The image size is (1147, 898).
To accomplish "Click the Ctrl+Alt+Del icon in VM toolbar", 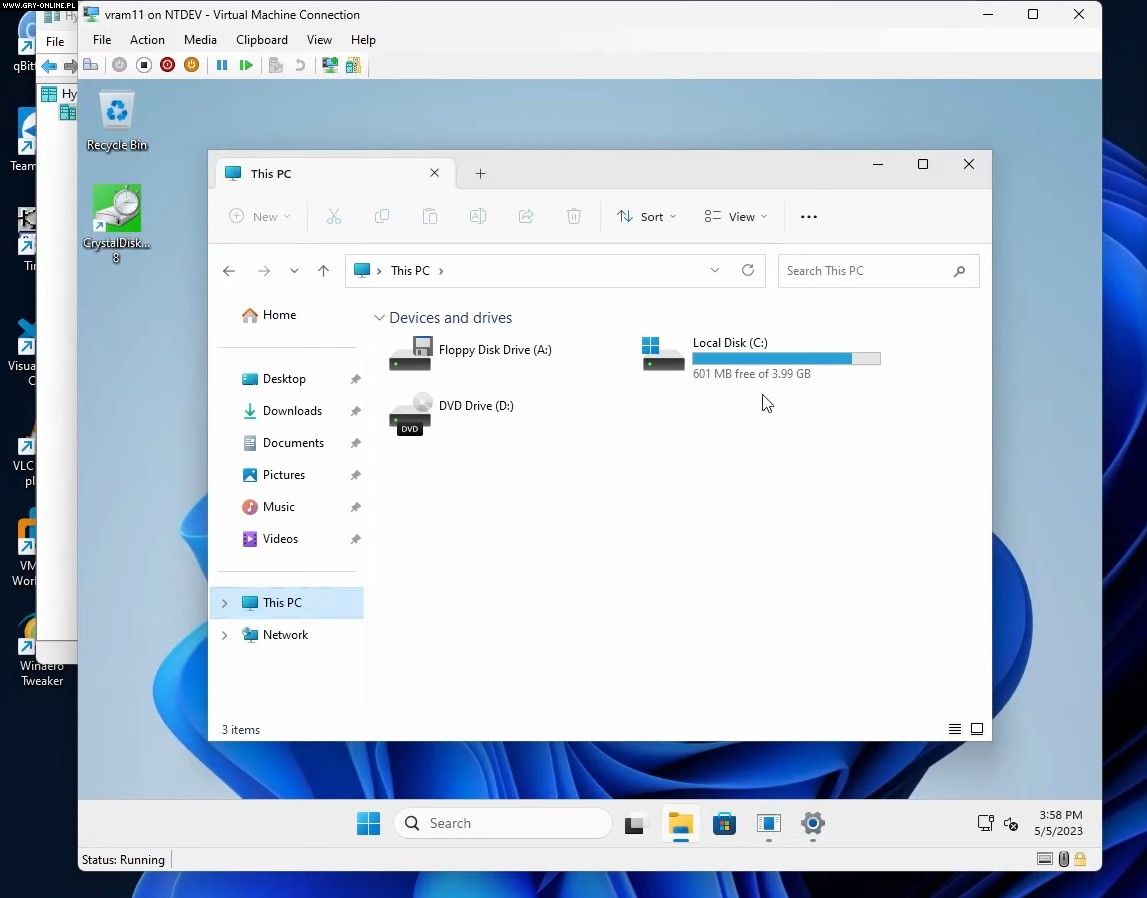I will tap(91, 65).
